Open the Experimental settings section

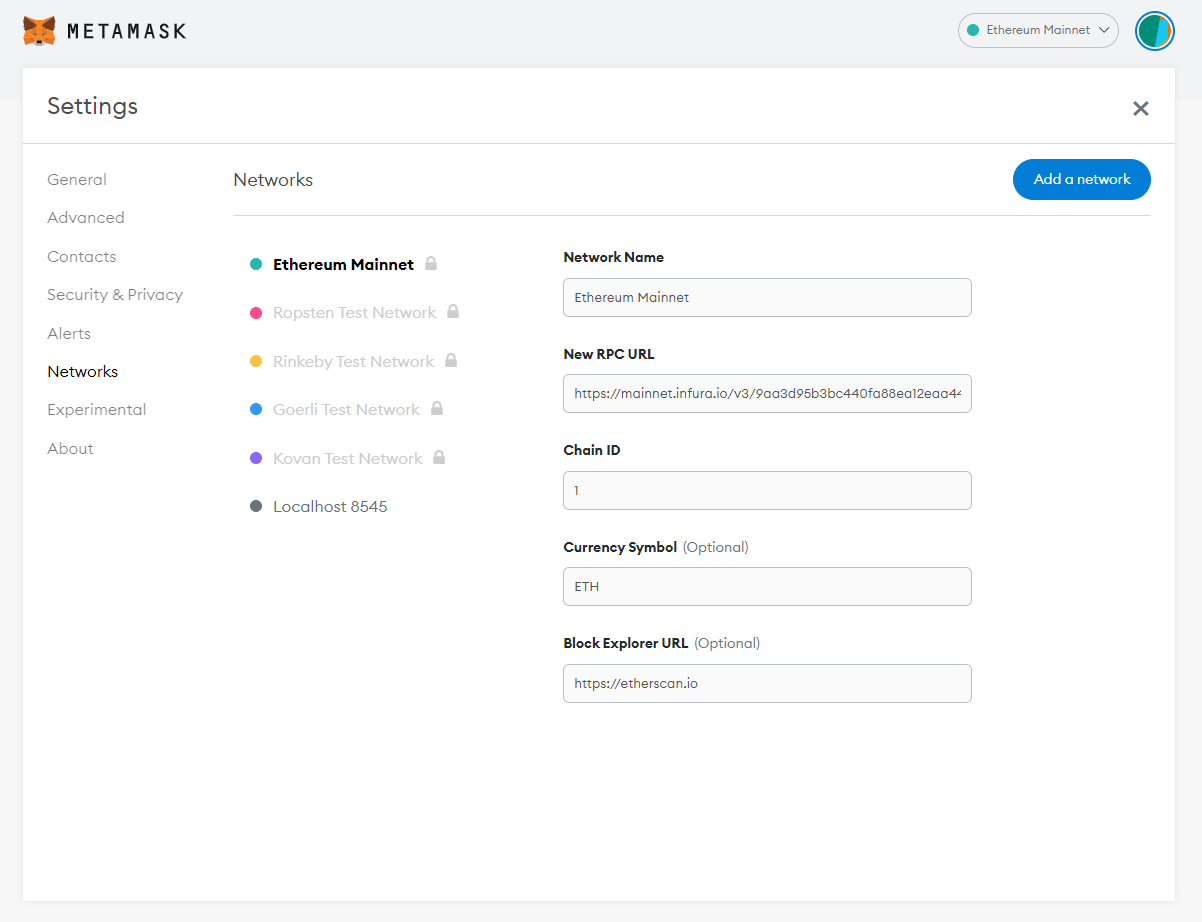pos(96,409)
